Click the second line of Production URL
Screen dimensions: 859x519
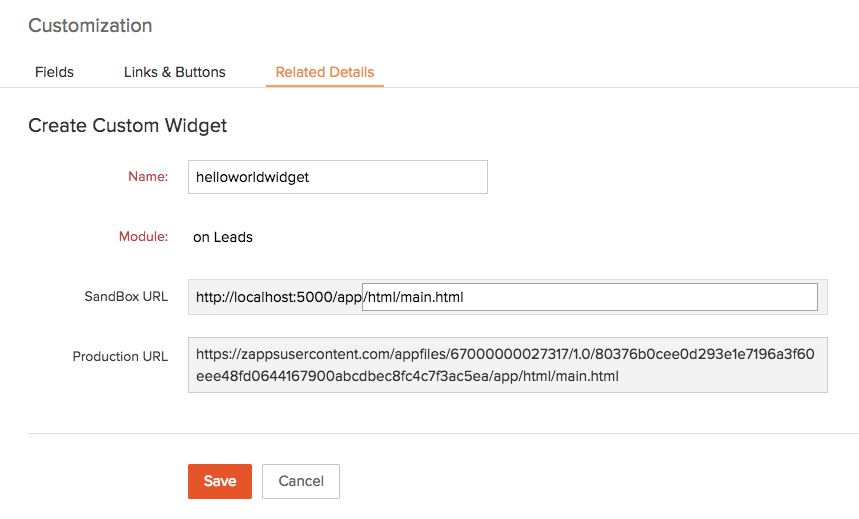[x=407, y=376]
